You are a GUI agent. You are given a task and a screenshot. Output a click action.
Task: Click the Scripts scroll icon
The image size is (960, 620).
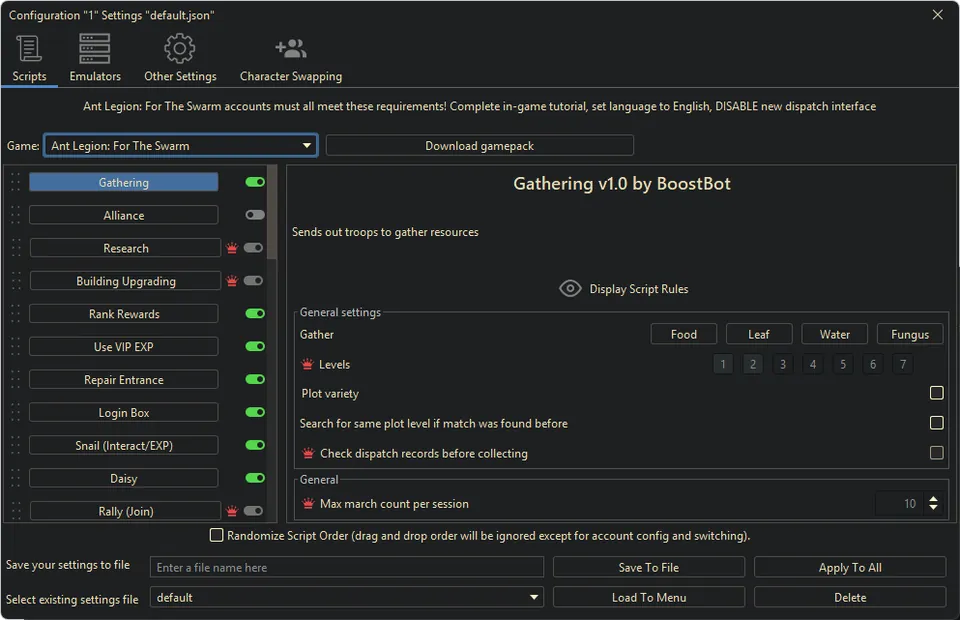click(x=29, y=48)
